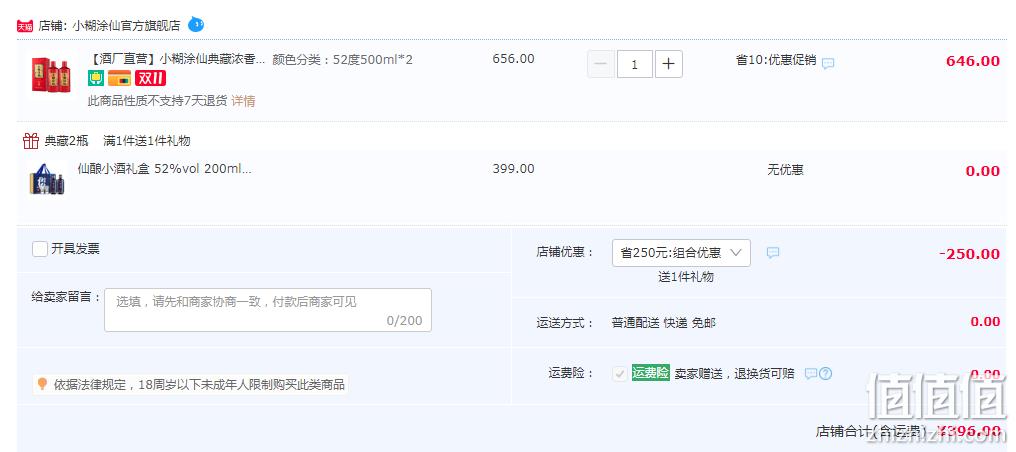The height and width of the screenshot is (452, 1016).
Task: Click the 满1件送1件礼物 promotion text
Action: pyautogui.click(x=146, y=141)
